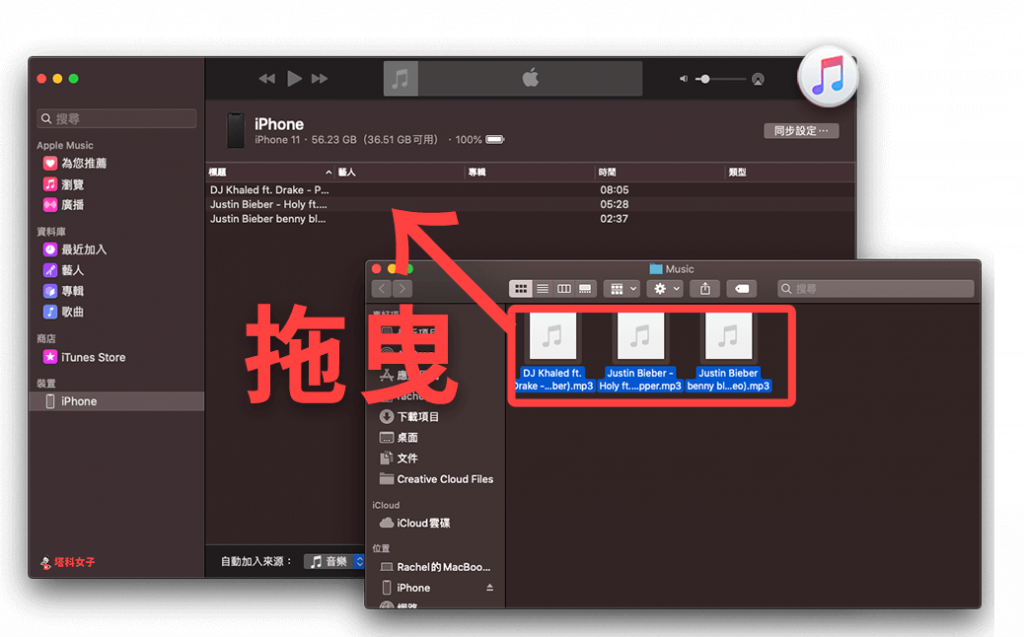The width and height of the screenshot is (1024, 637).
Task: Open the Finder action gear menu
Action: (x=665, y=289)
